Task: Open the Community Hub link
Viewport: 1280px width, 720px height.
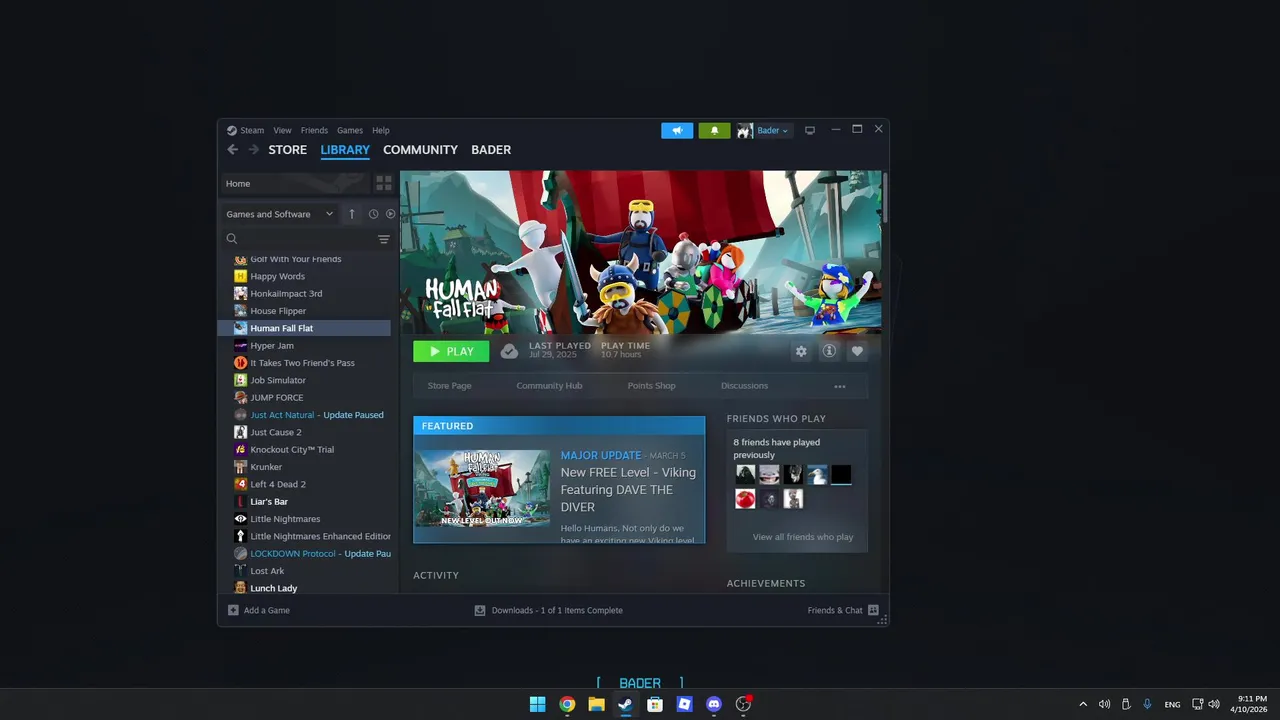Action: coord(549,386)
